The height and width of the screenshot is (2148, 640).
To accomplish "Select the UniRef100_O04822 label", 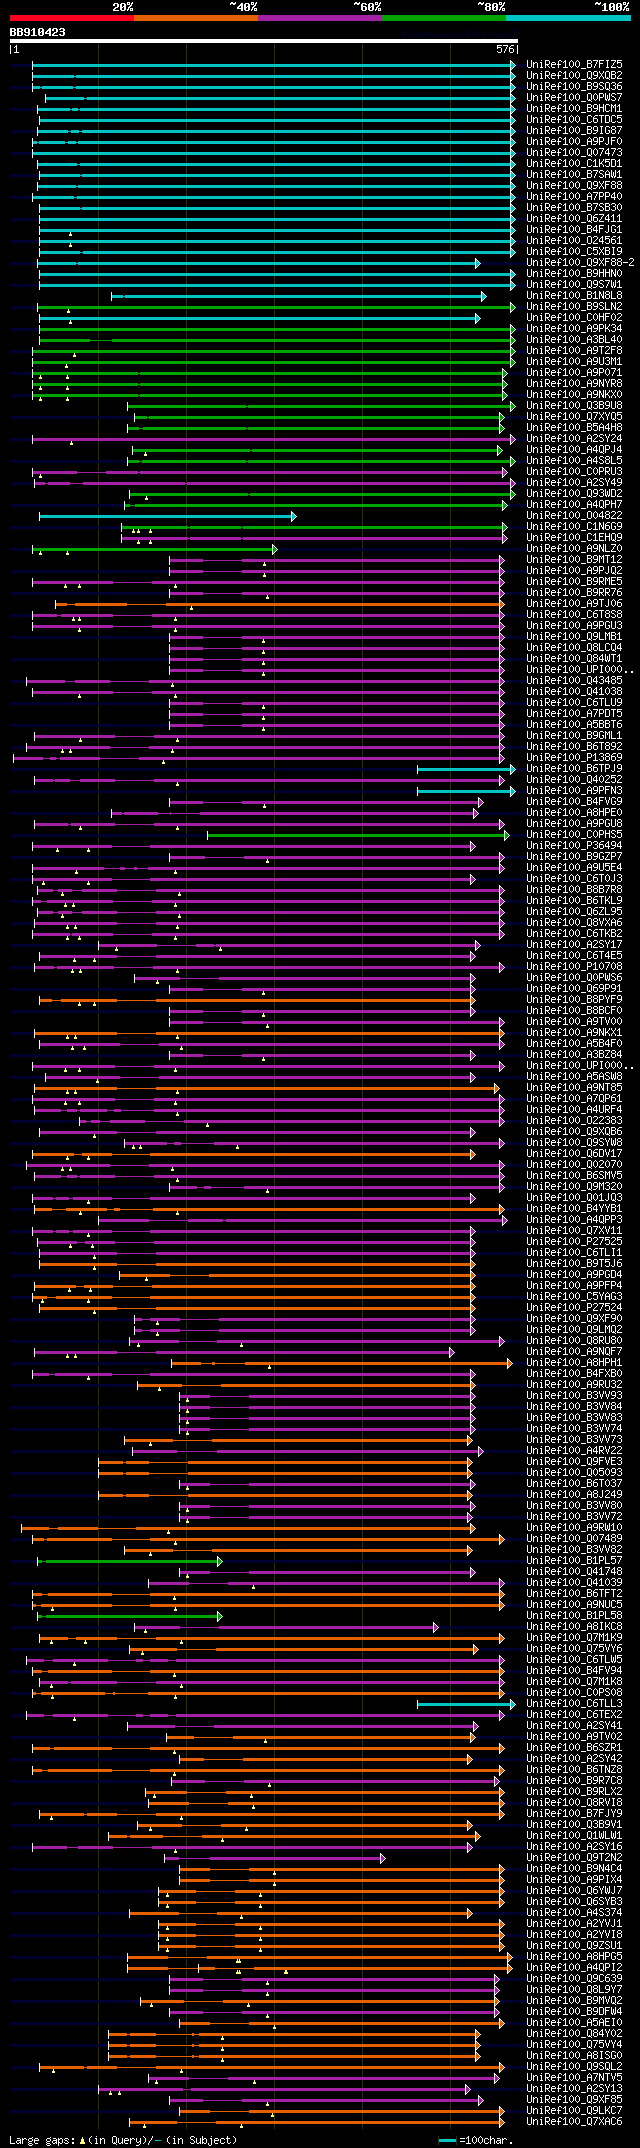I will pyautogui.click(x=574, y=515).
